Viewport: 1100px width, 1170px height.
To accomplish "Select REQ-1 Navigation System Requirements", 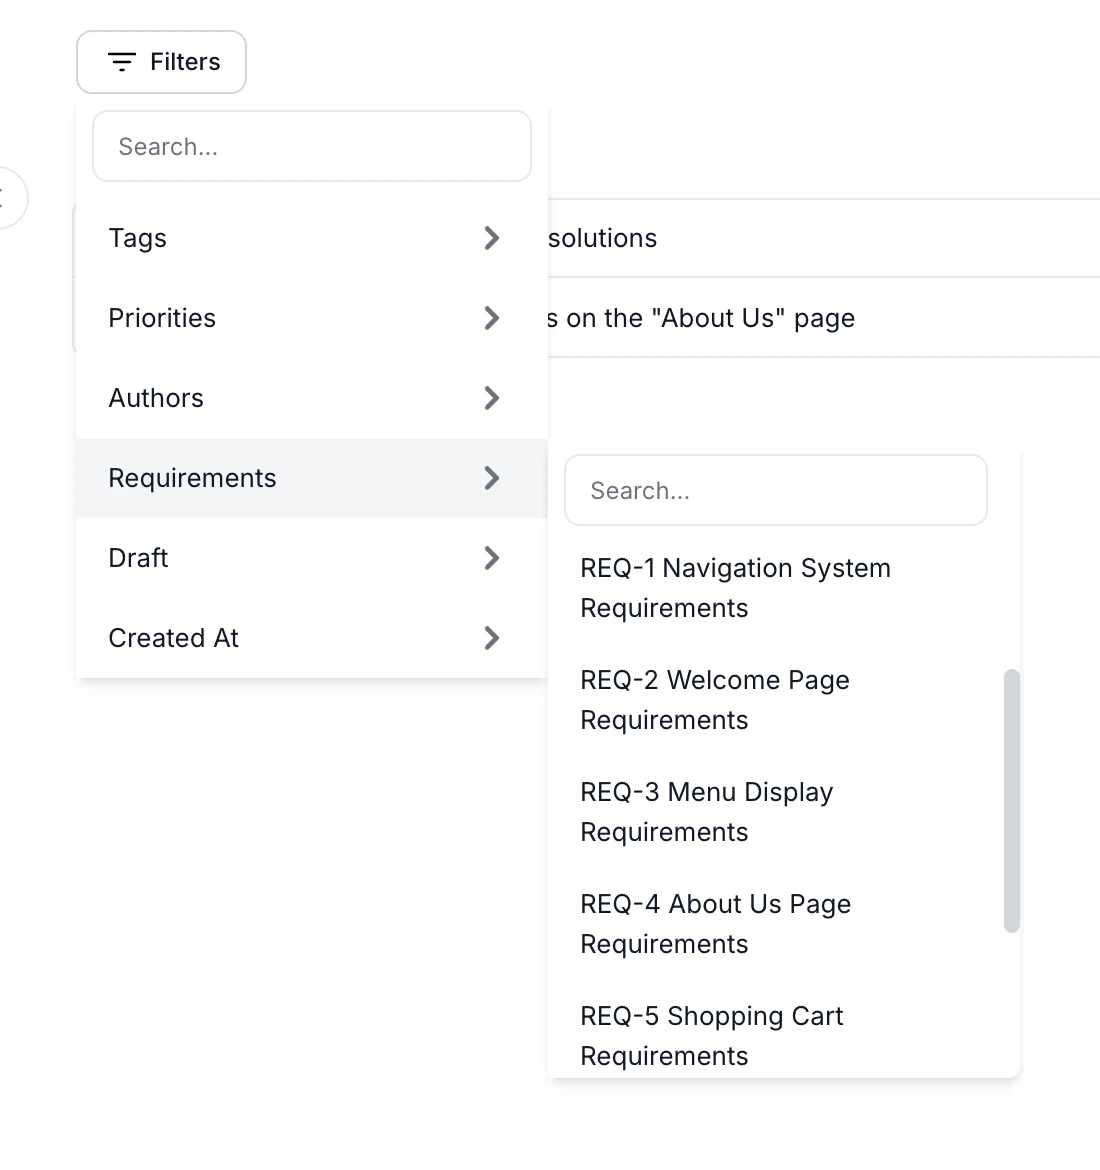I will point(776,588).
